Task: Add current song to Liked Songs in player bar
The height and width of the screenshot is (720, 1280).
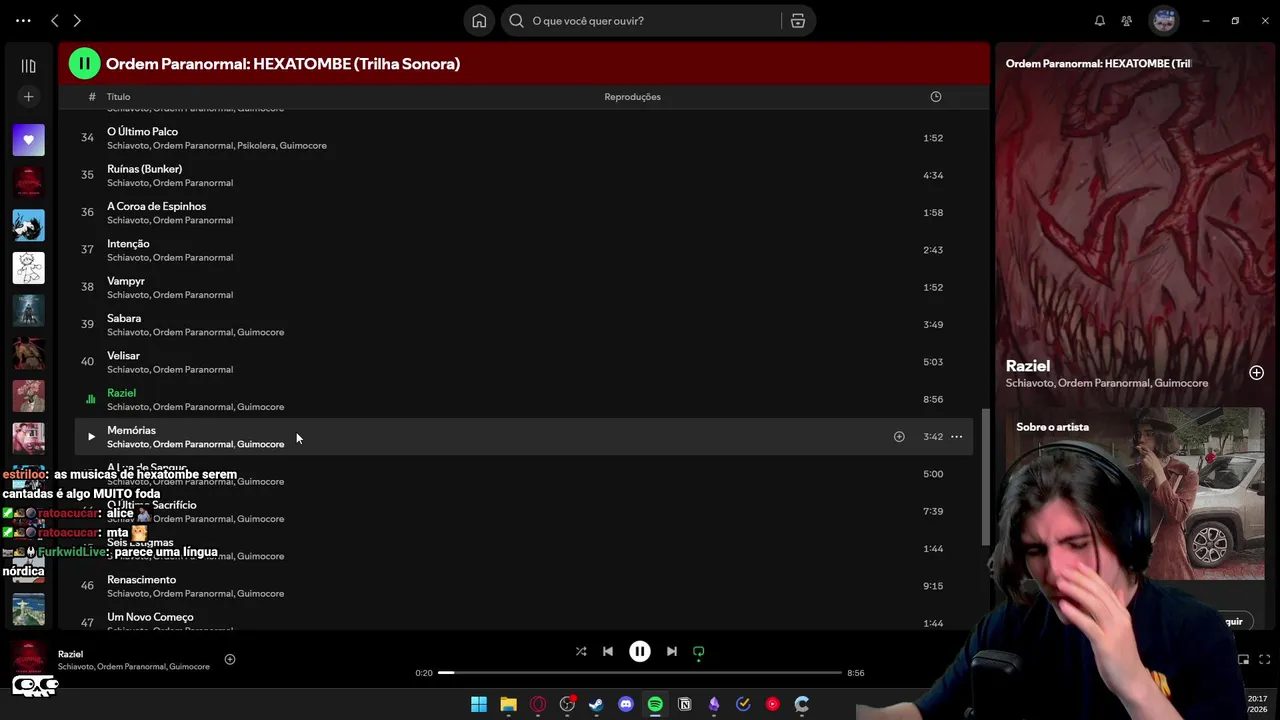Action: 230,659
